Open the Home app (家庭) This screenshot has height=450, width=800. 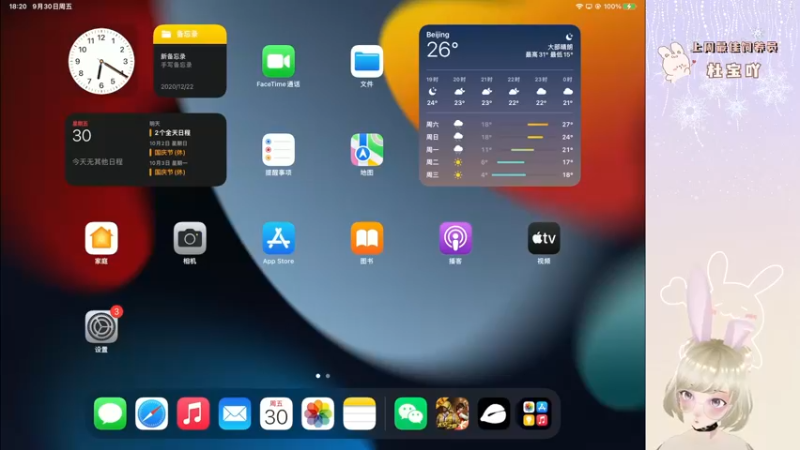click(101, 238)
